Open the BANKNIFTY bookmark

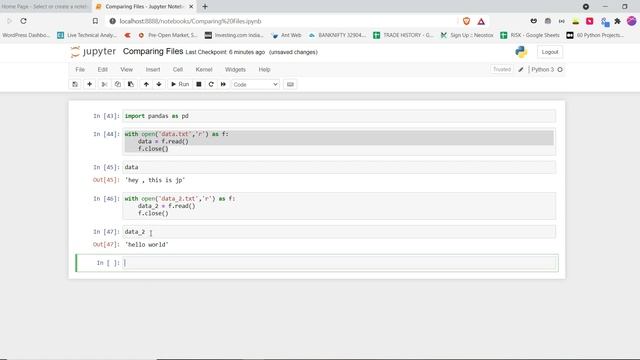(x=337, y=36)
